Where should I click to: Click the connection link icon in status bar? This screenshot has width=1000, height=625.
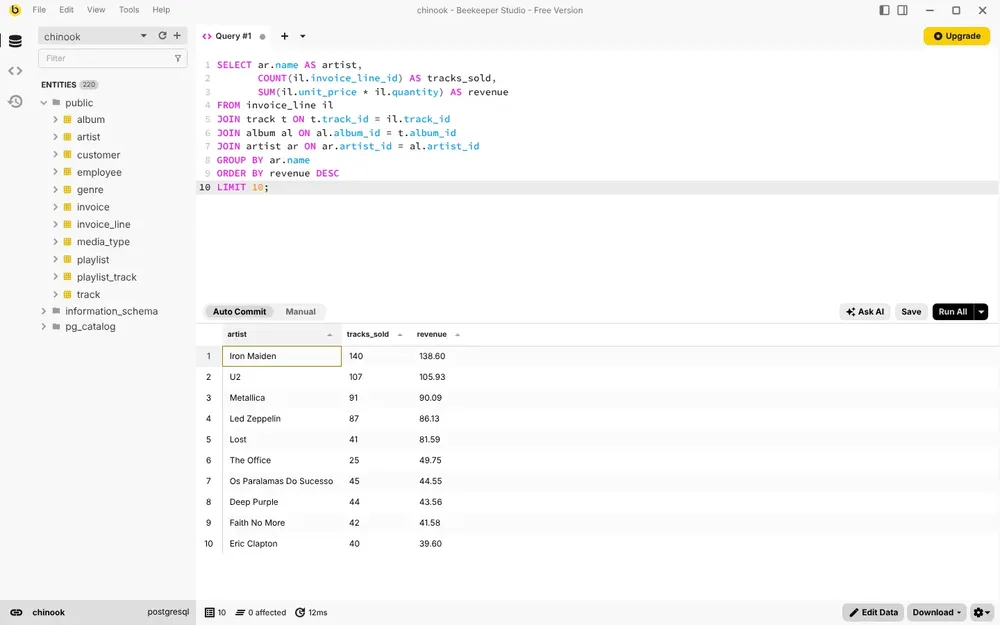17,612
